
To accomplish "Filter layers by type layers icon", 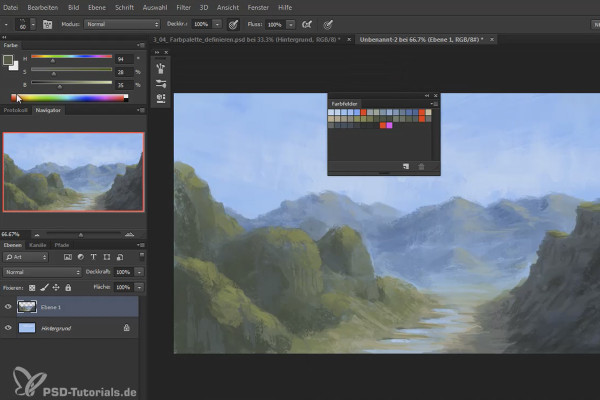I will tap(93, 257).
